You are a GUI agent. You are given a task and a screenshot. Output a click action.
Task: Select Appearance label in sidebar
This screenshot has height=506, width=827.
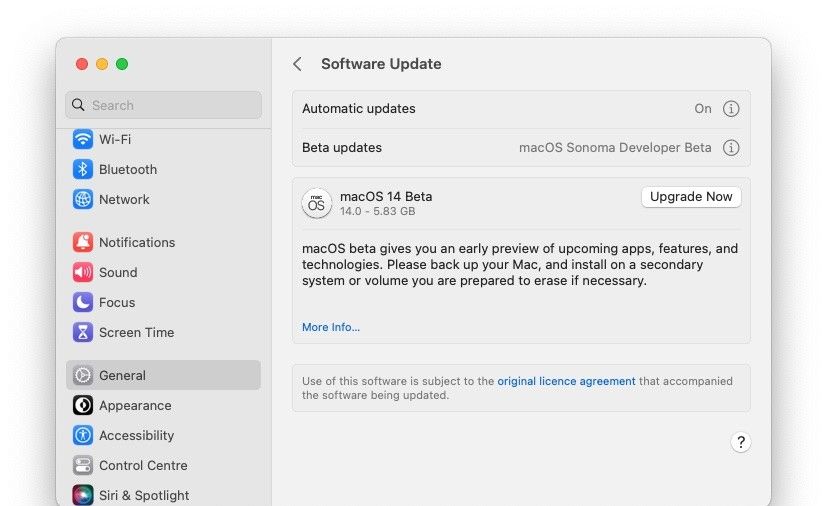[135, 405]
